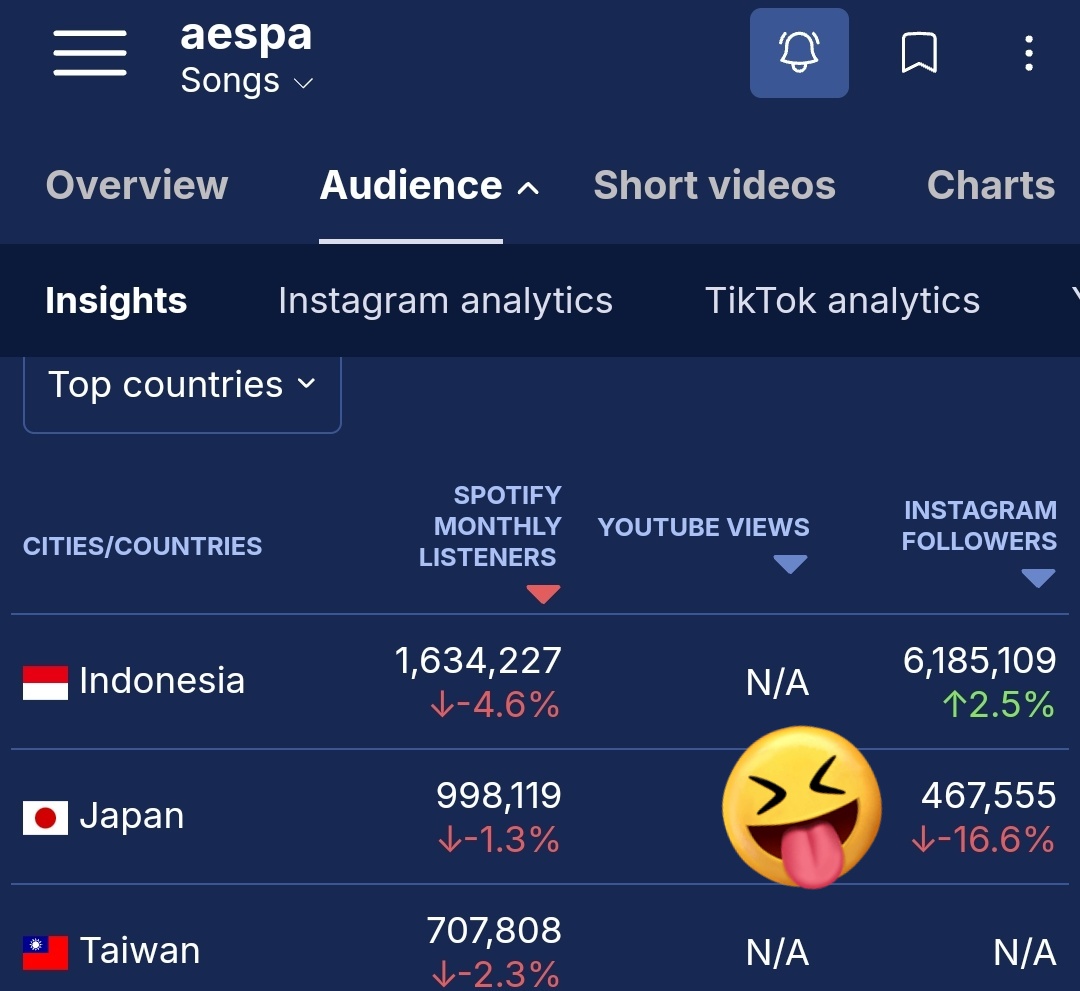Click the -16.6% Instagram change for Japan
Image resolution: width=1080 pixels, height=991 pixels.
tap(983, 840)
